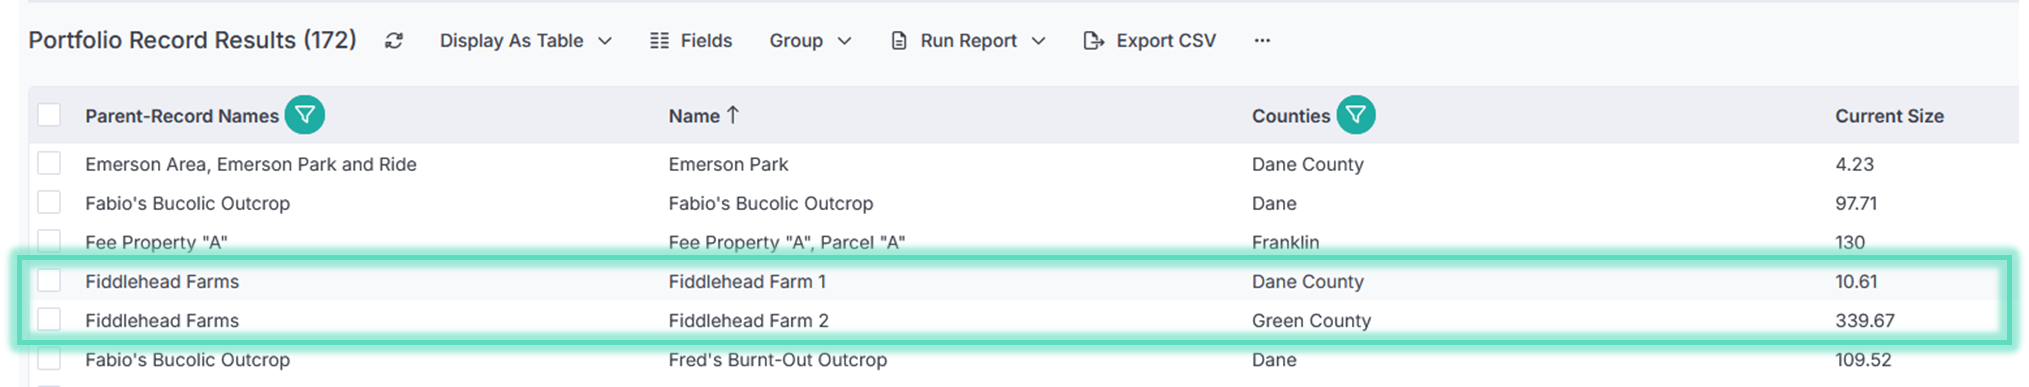Click the Fields button label
This screenshot has width=2029, height=387.
click(706, 41)
